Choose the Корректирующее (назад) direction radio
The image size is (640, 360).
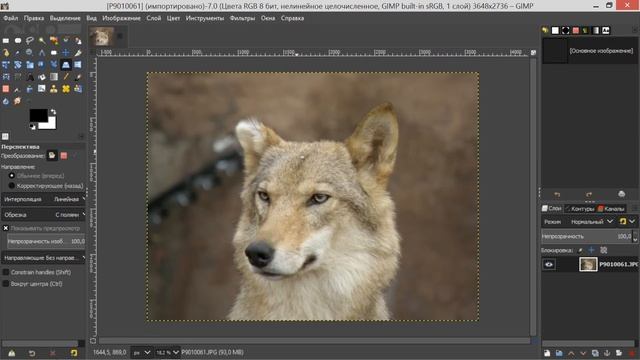[11, 186]
